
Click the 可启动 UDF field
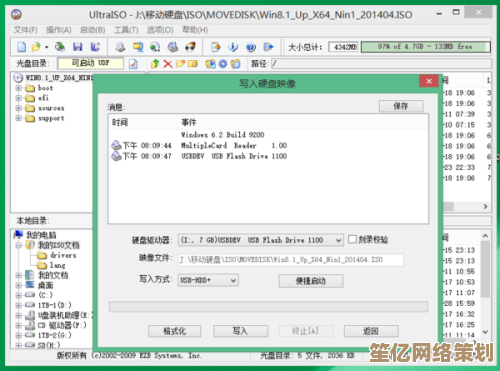pyautogui.click(x=90, y=63)
